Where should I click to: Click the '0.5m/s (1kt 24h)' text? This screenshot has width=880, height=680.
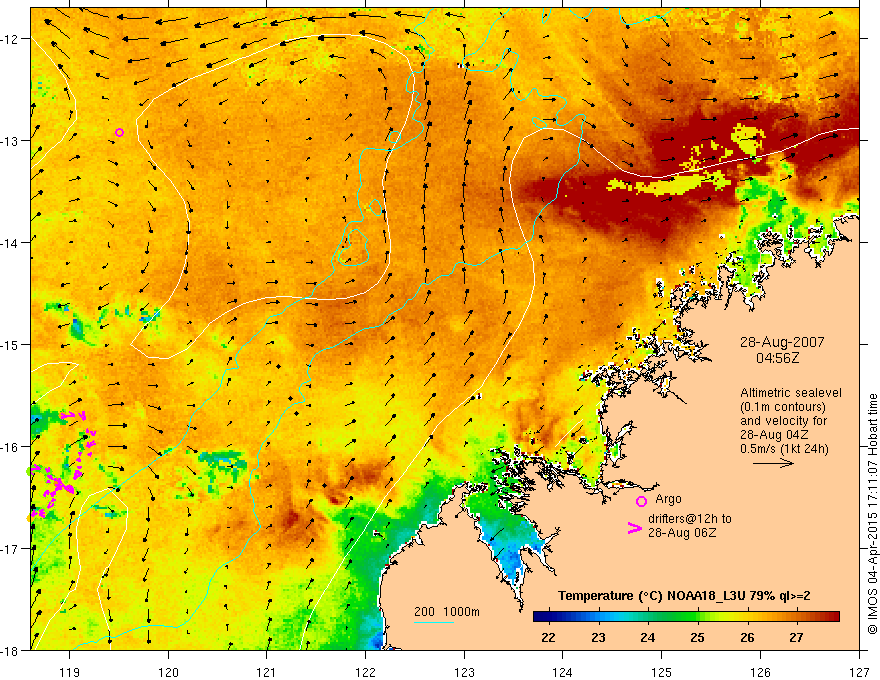(784, 449)
